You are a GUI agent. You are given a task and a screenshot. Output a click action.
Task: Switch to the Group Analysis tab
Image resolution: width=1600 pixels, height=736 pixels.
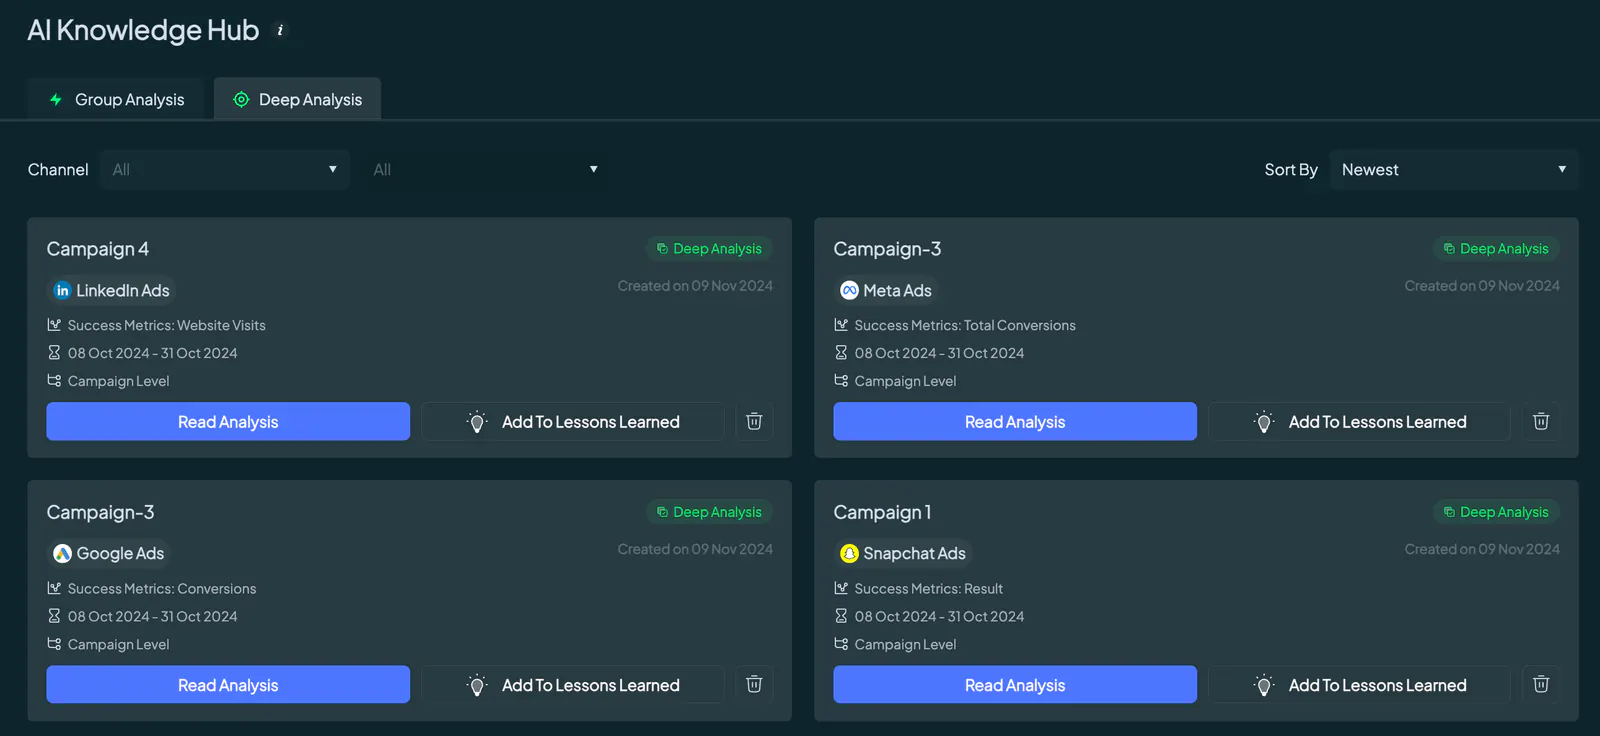coord(116,99)
